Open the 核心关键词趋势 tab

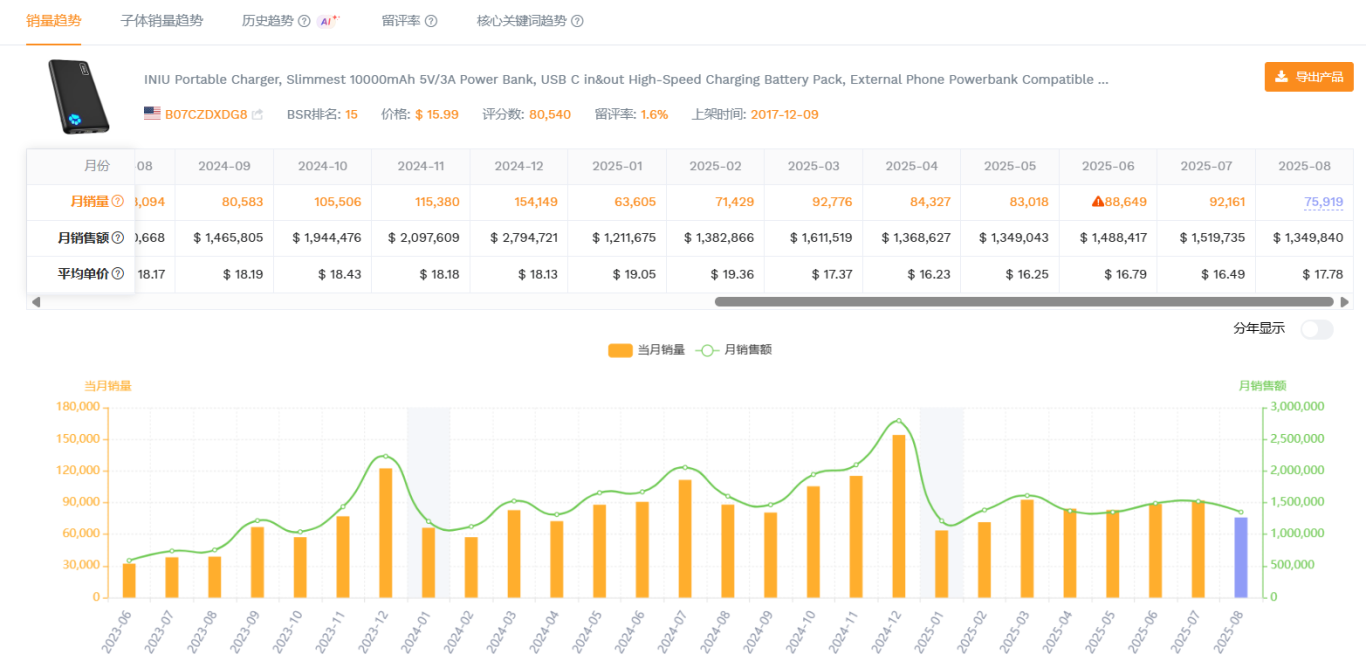click(521, 21)
